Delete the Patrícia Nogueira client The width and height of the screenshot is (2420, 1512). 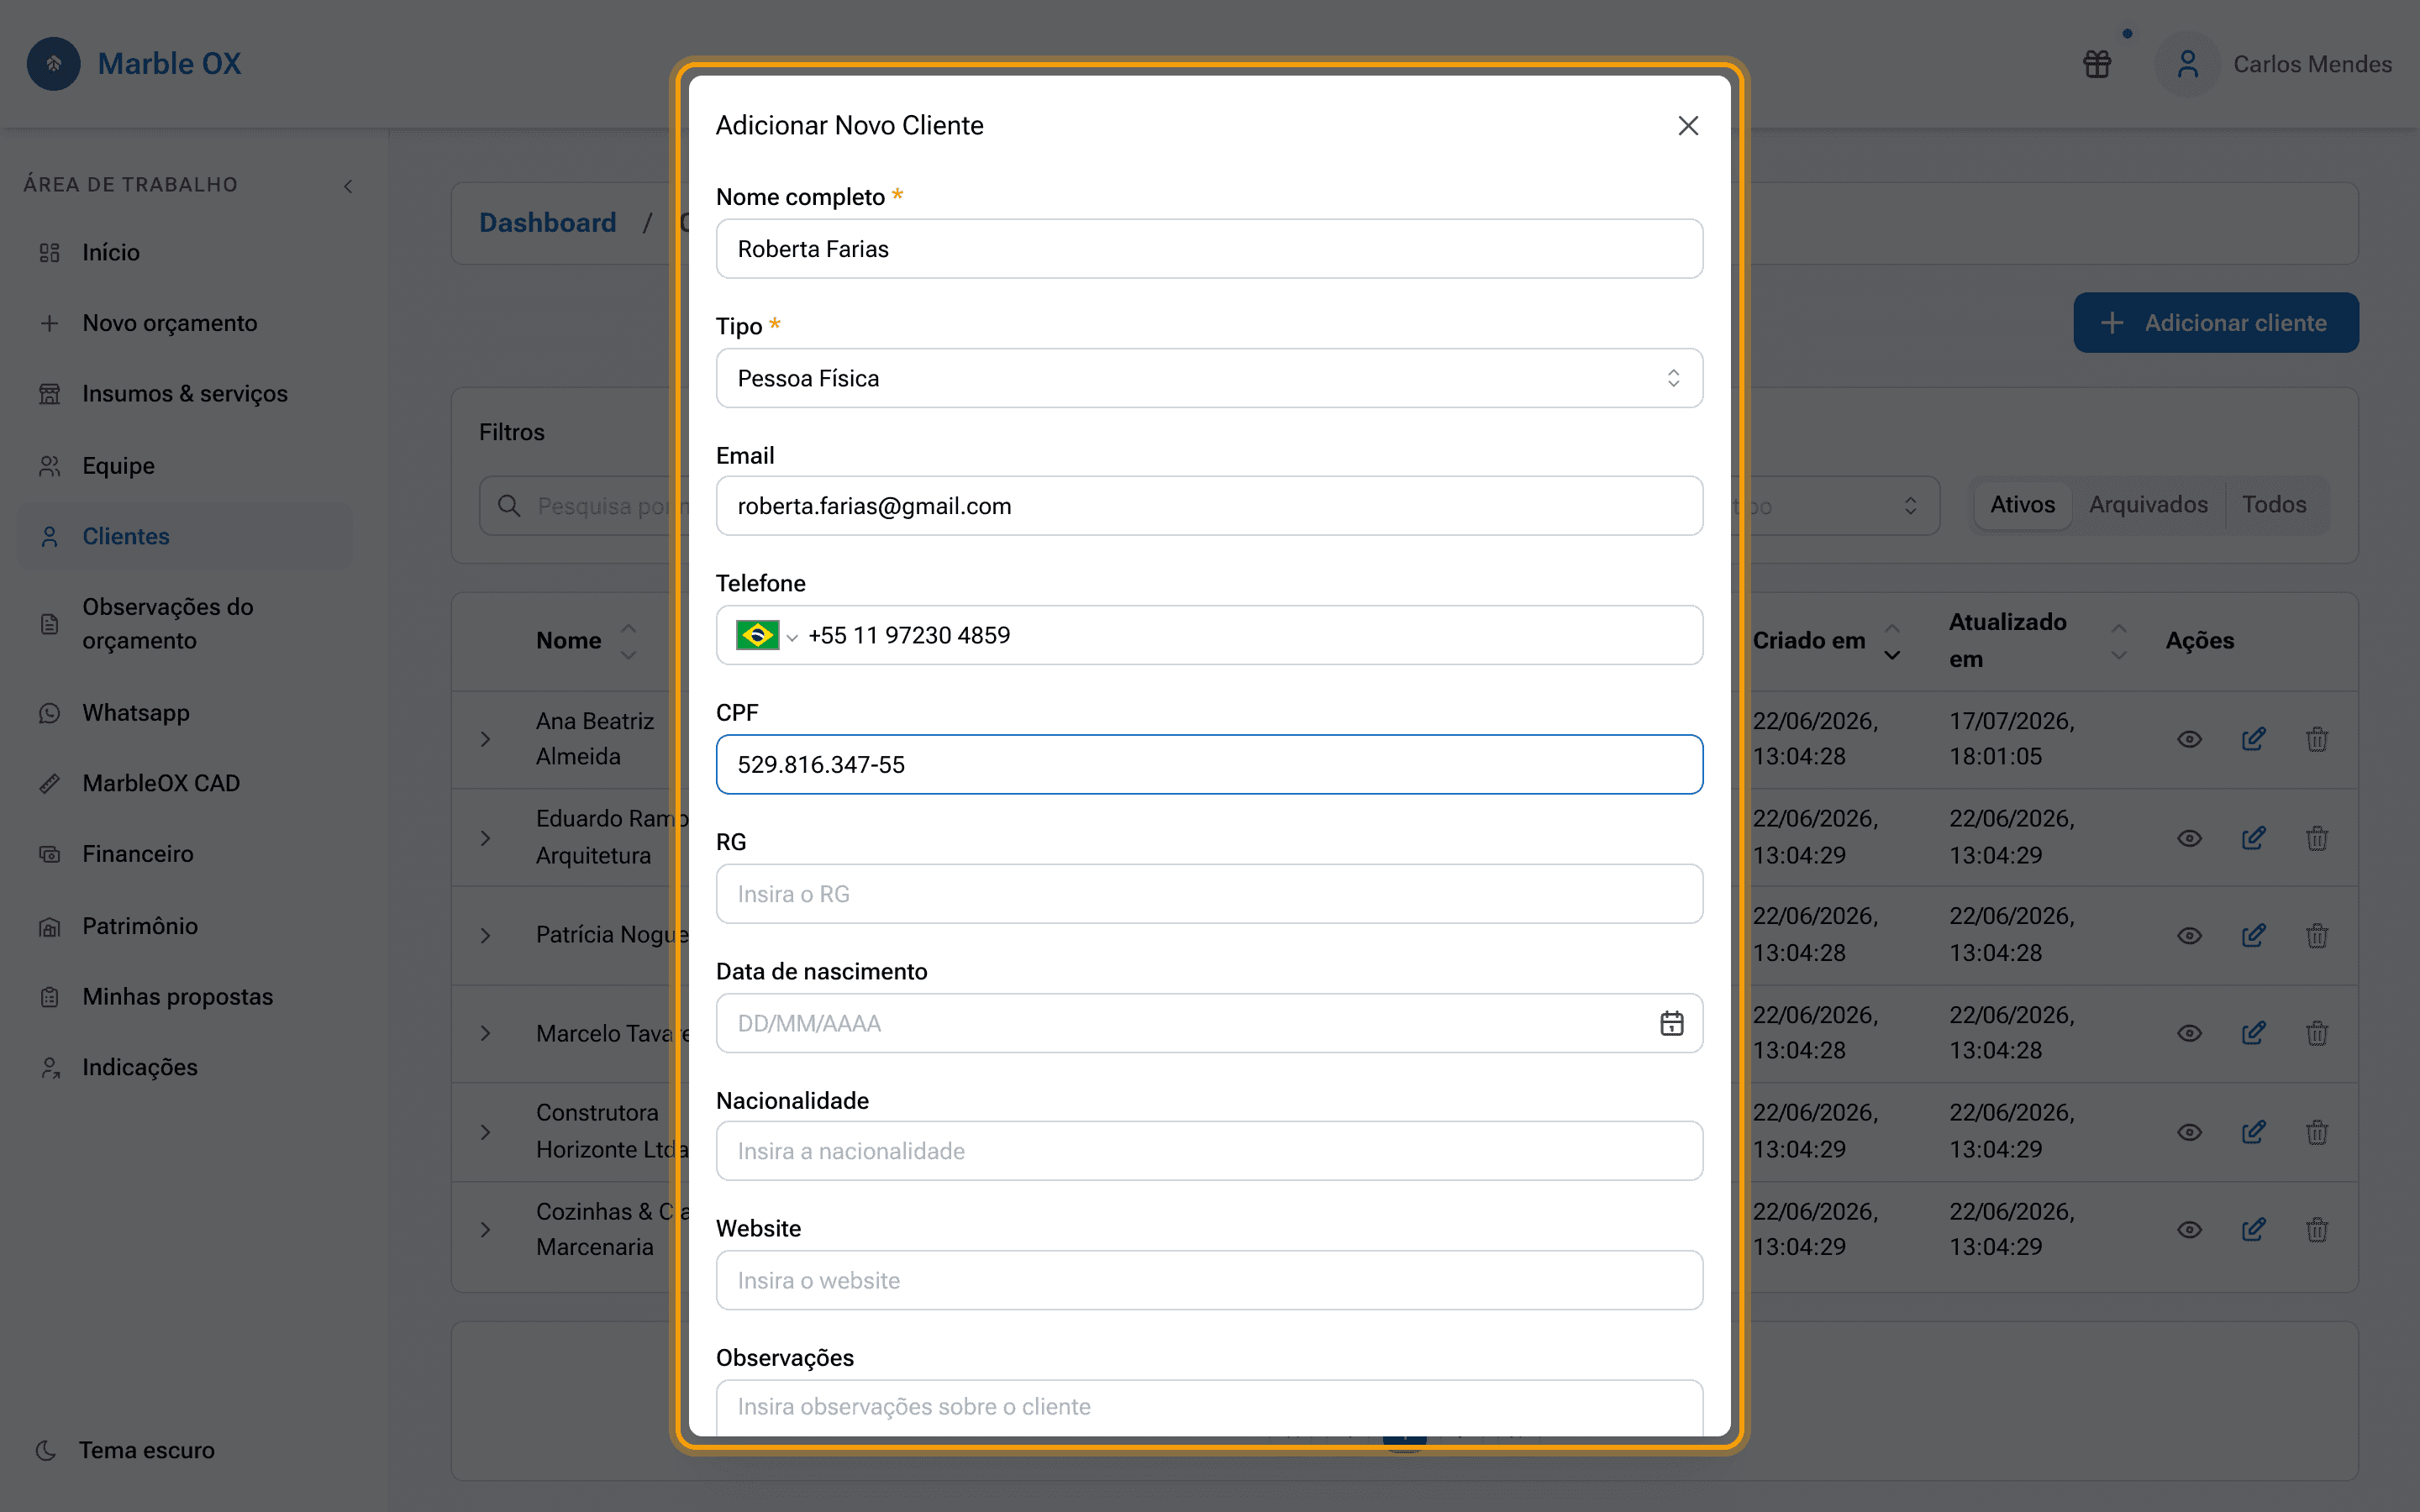click(x=2317, y=935)
